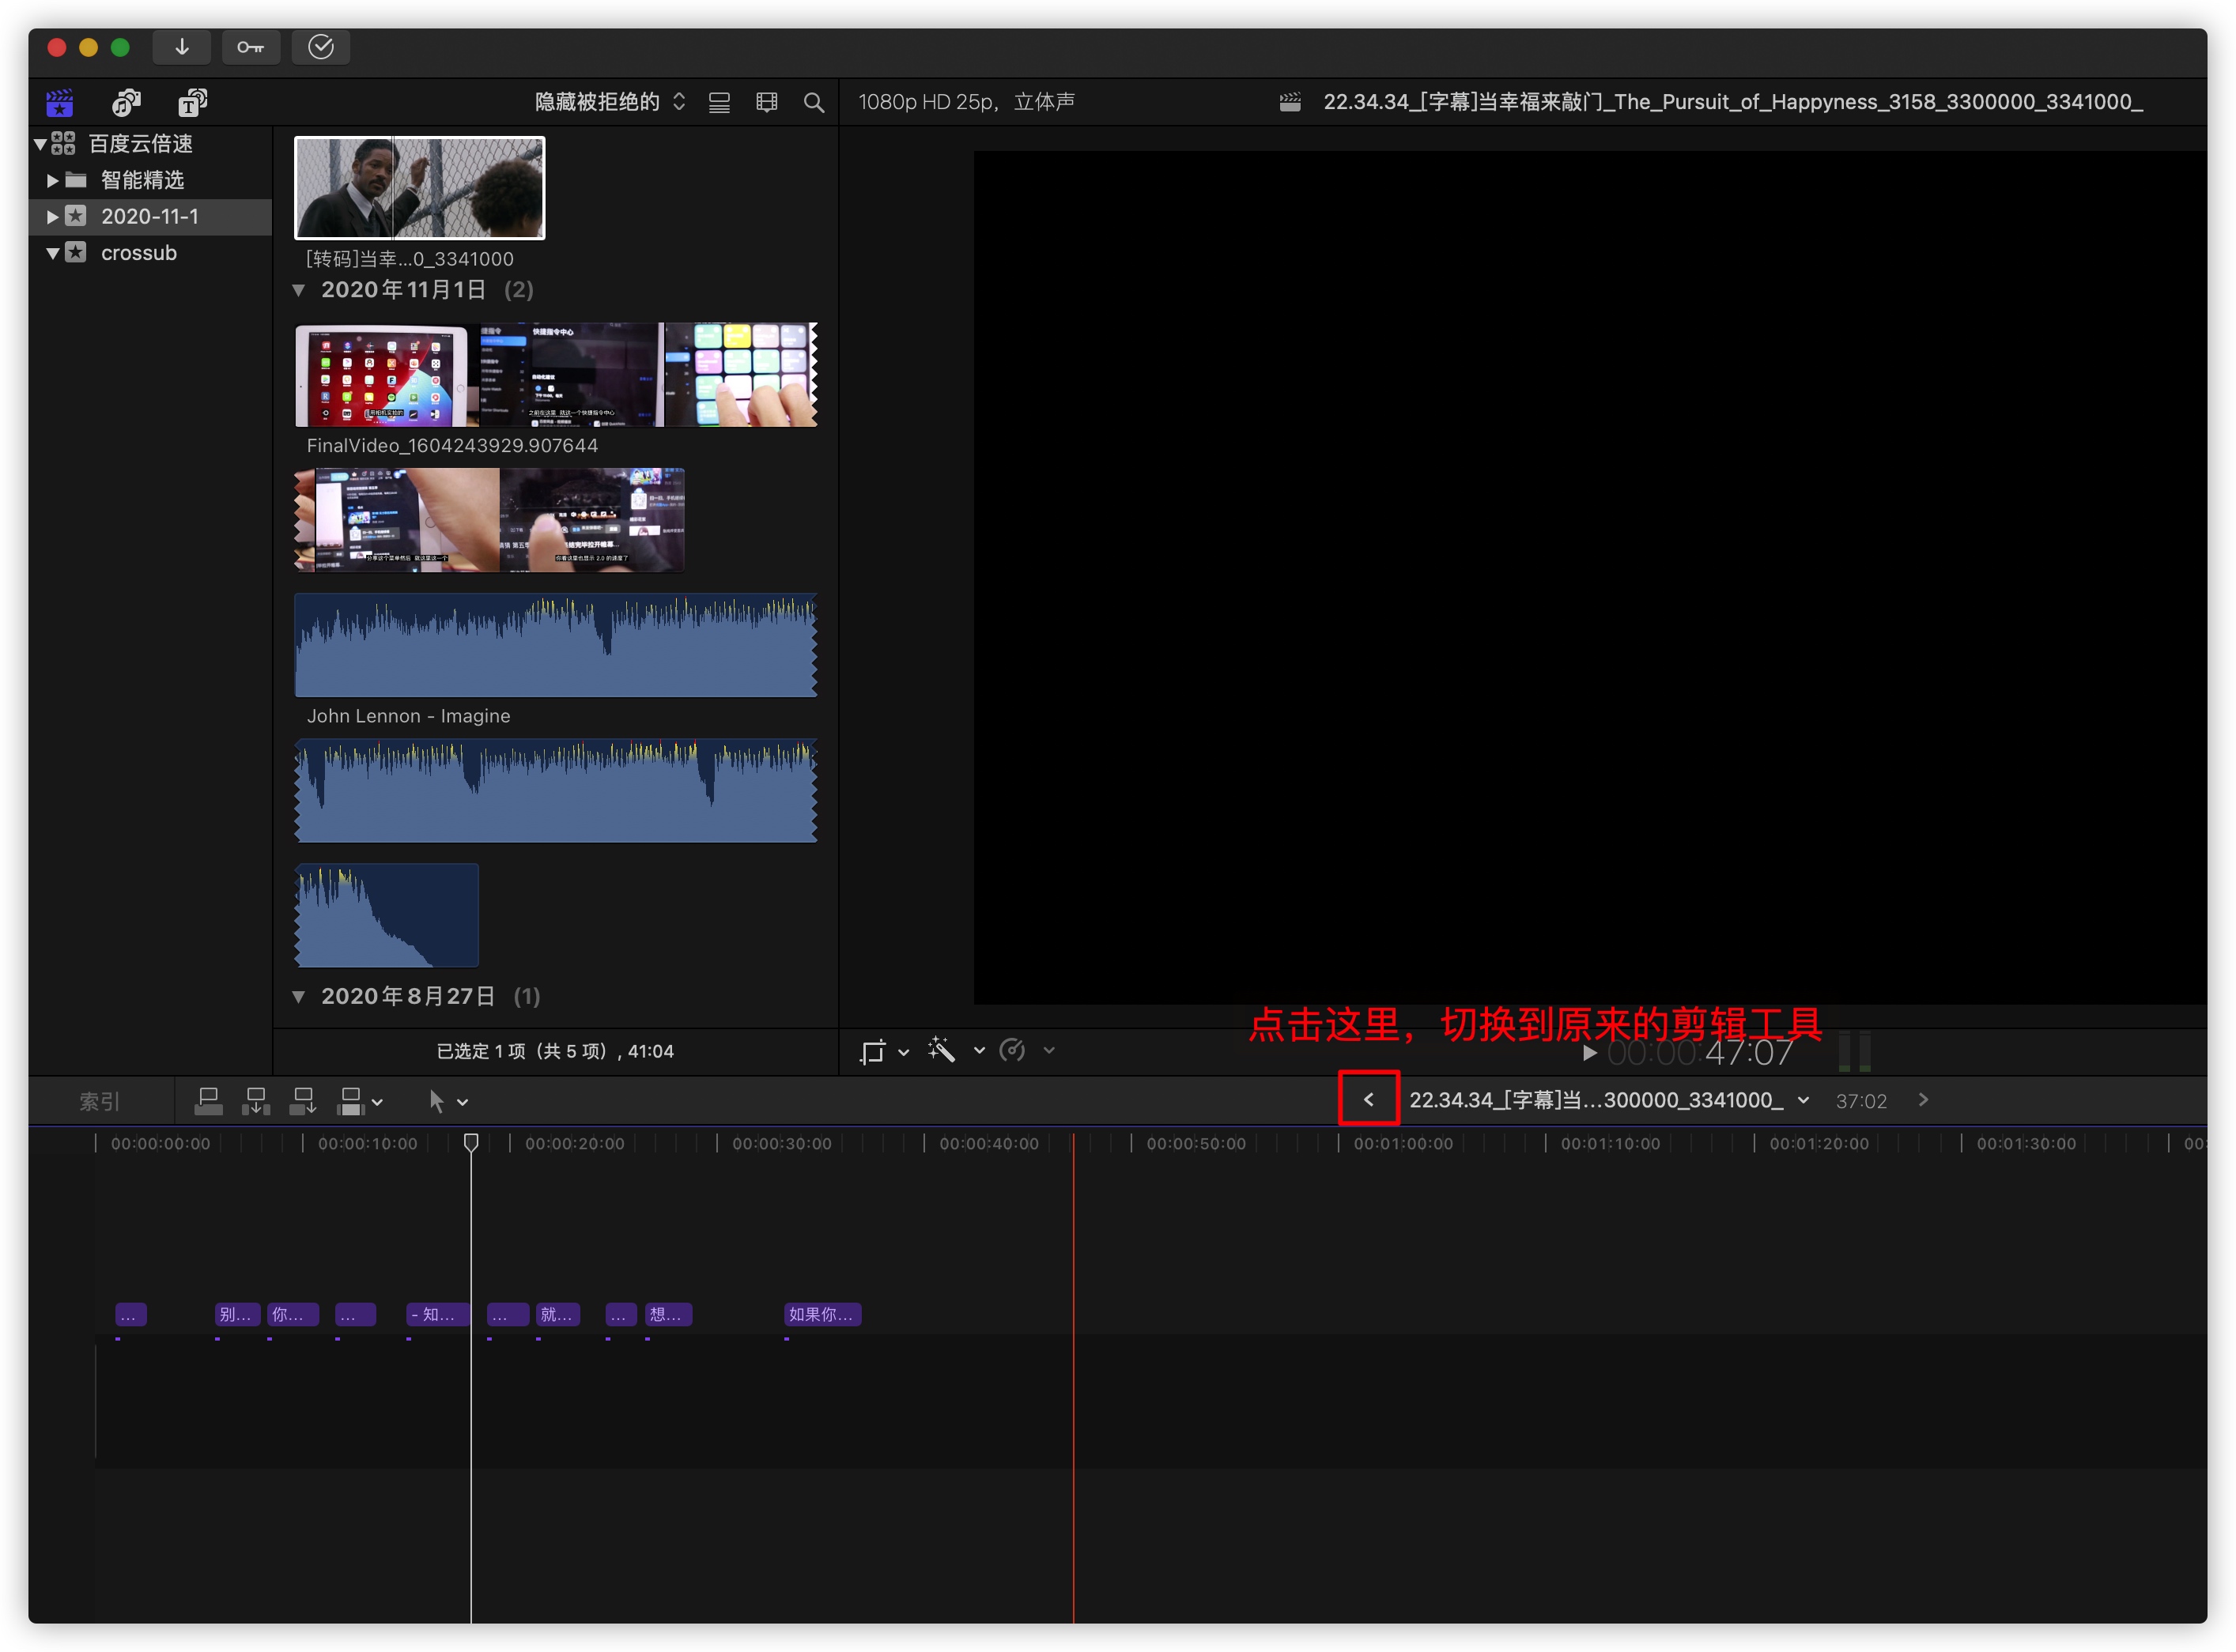Toggle filmstrip and list view mode

point(719,102)
